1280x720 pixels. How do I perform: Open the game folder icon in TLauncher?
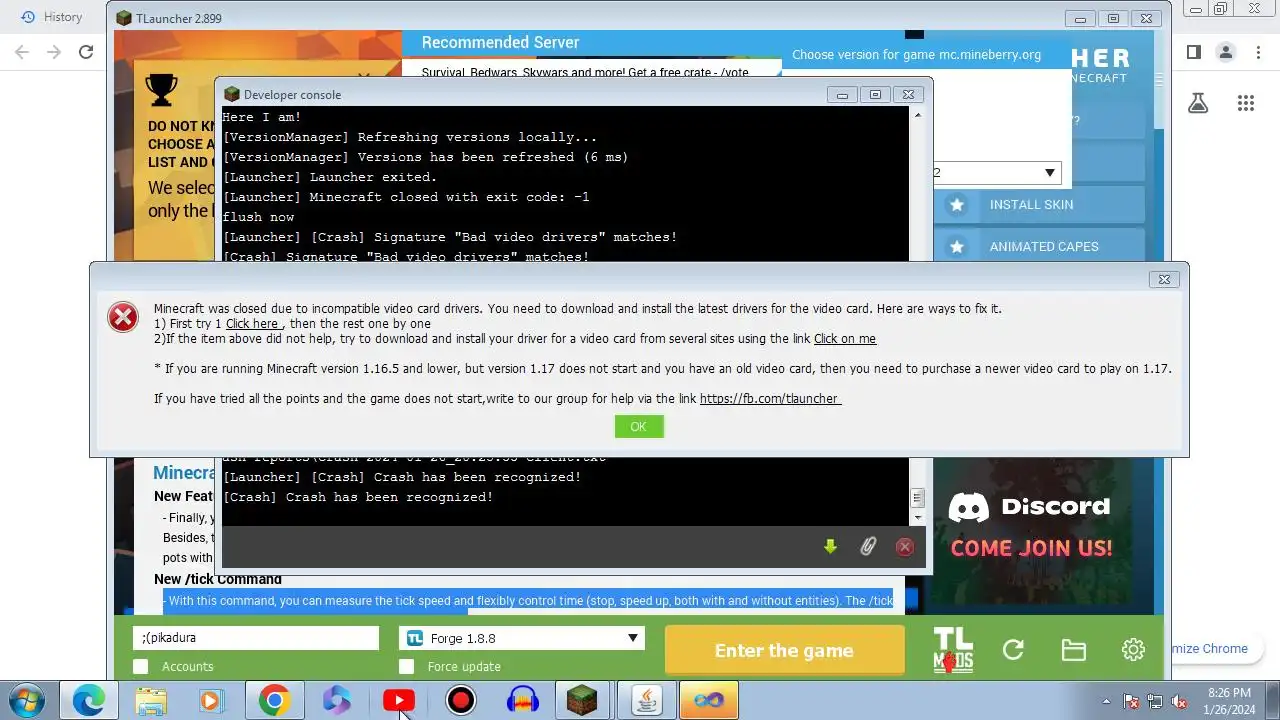click(1073, 650)
